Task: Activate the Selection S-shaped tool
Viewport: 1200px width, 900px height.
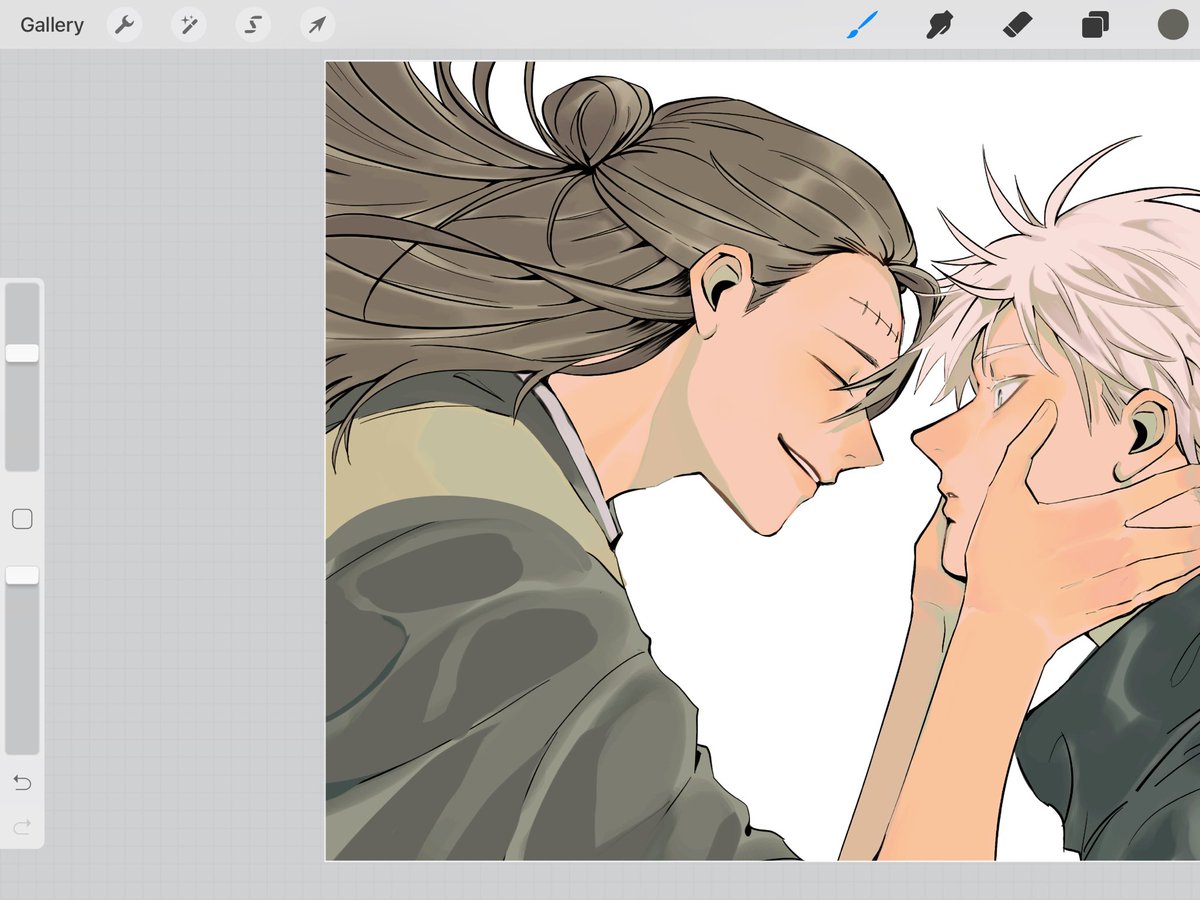Action: 253,25
